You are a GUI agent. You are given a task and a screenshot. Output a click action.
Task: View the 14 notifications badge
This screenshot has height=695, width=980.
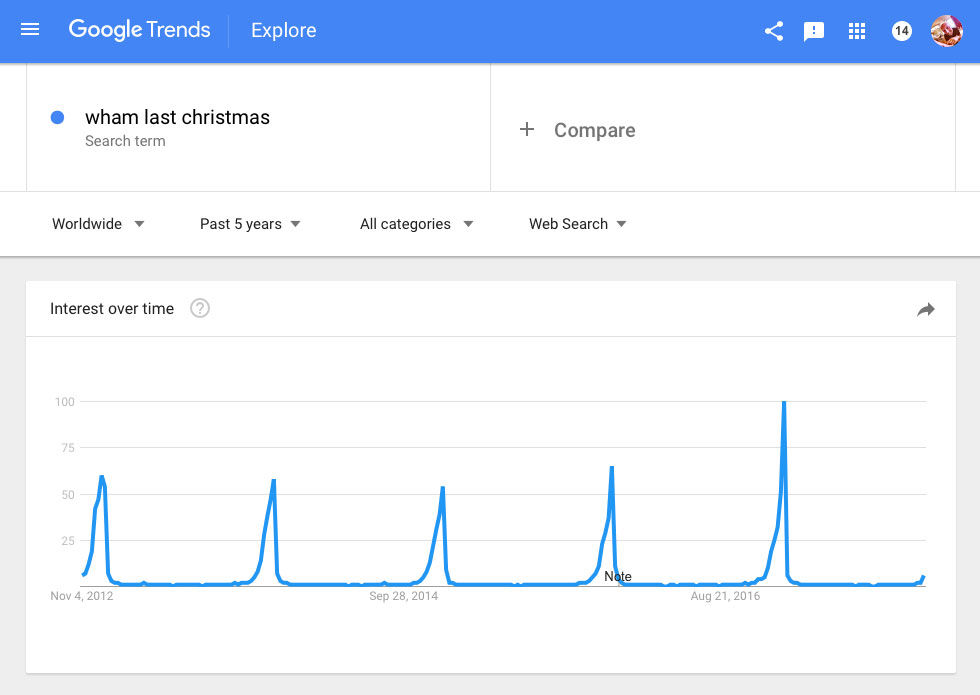(901, 31)
